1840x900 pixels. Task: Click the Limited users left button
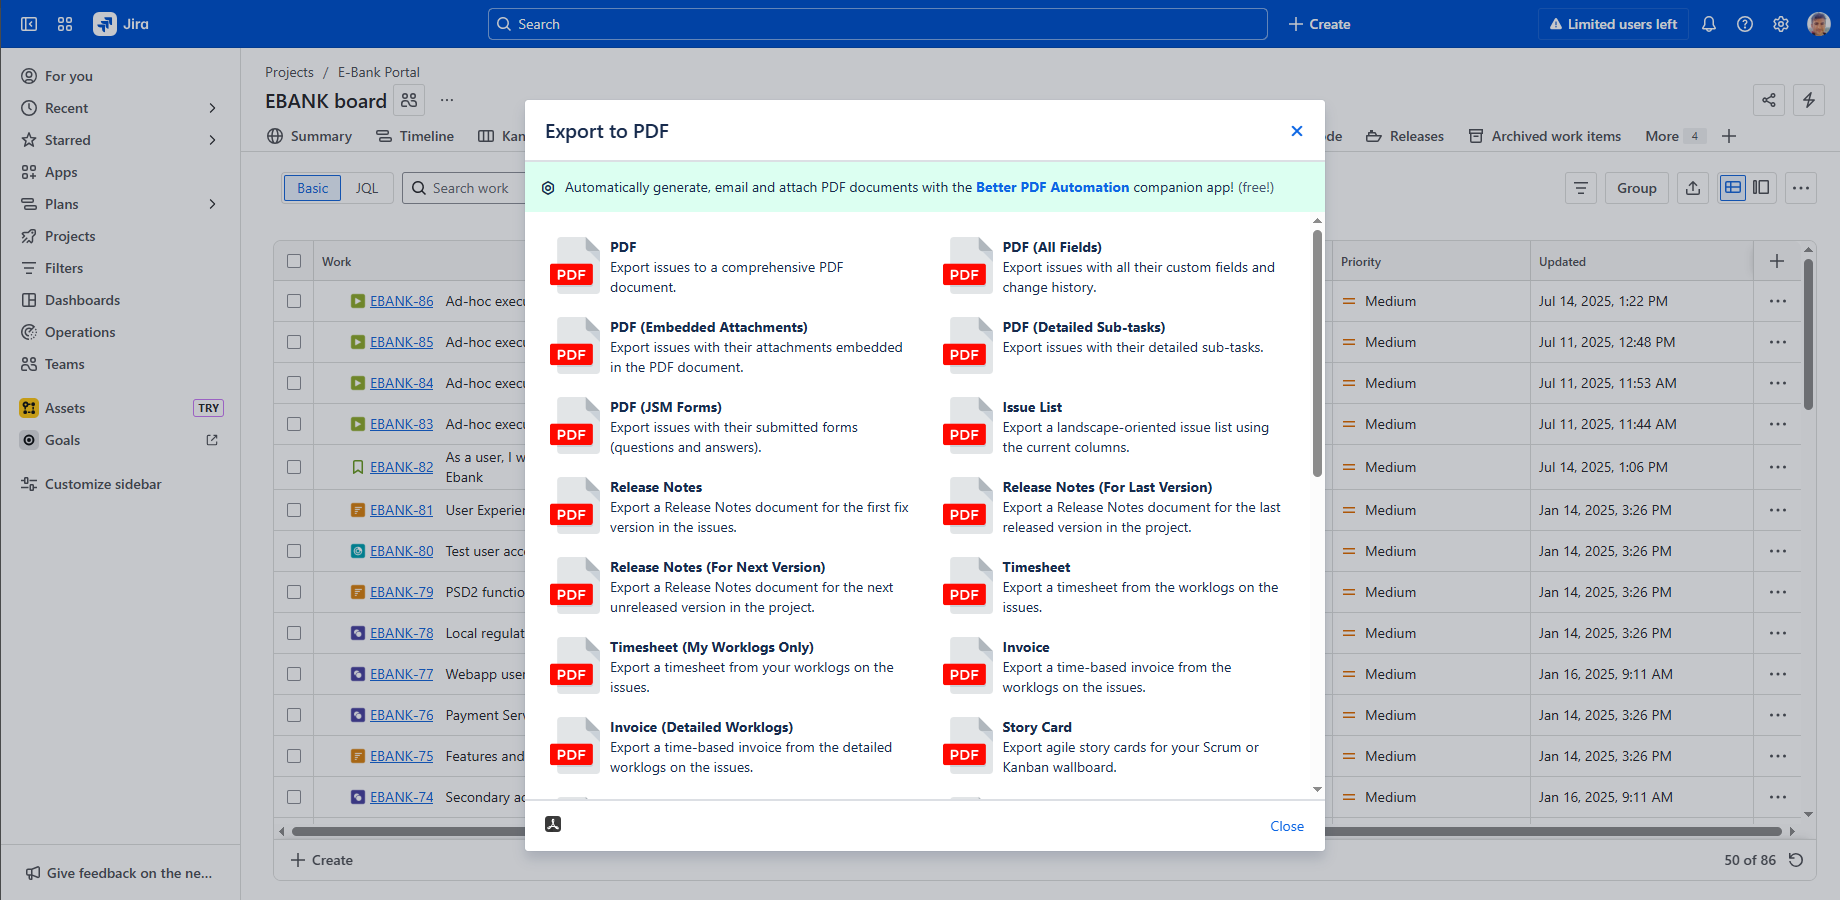tap(1613, 24)
